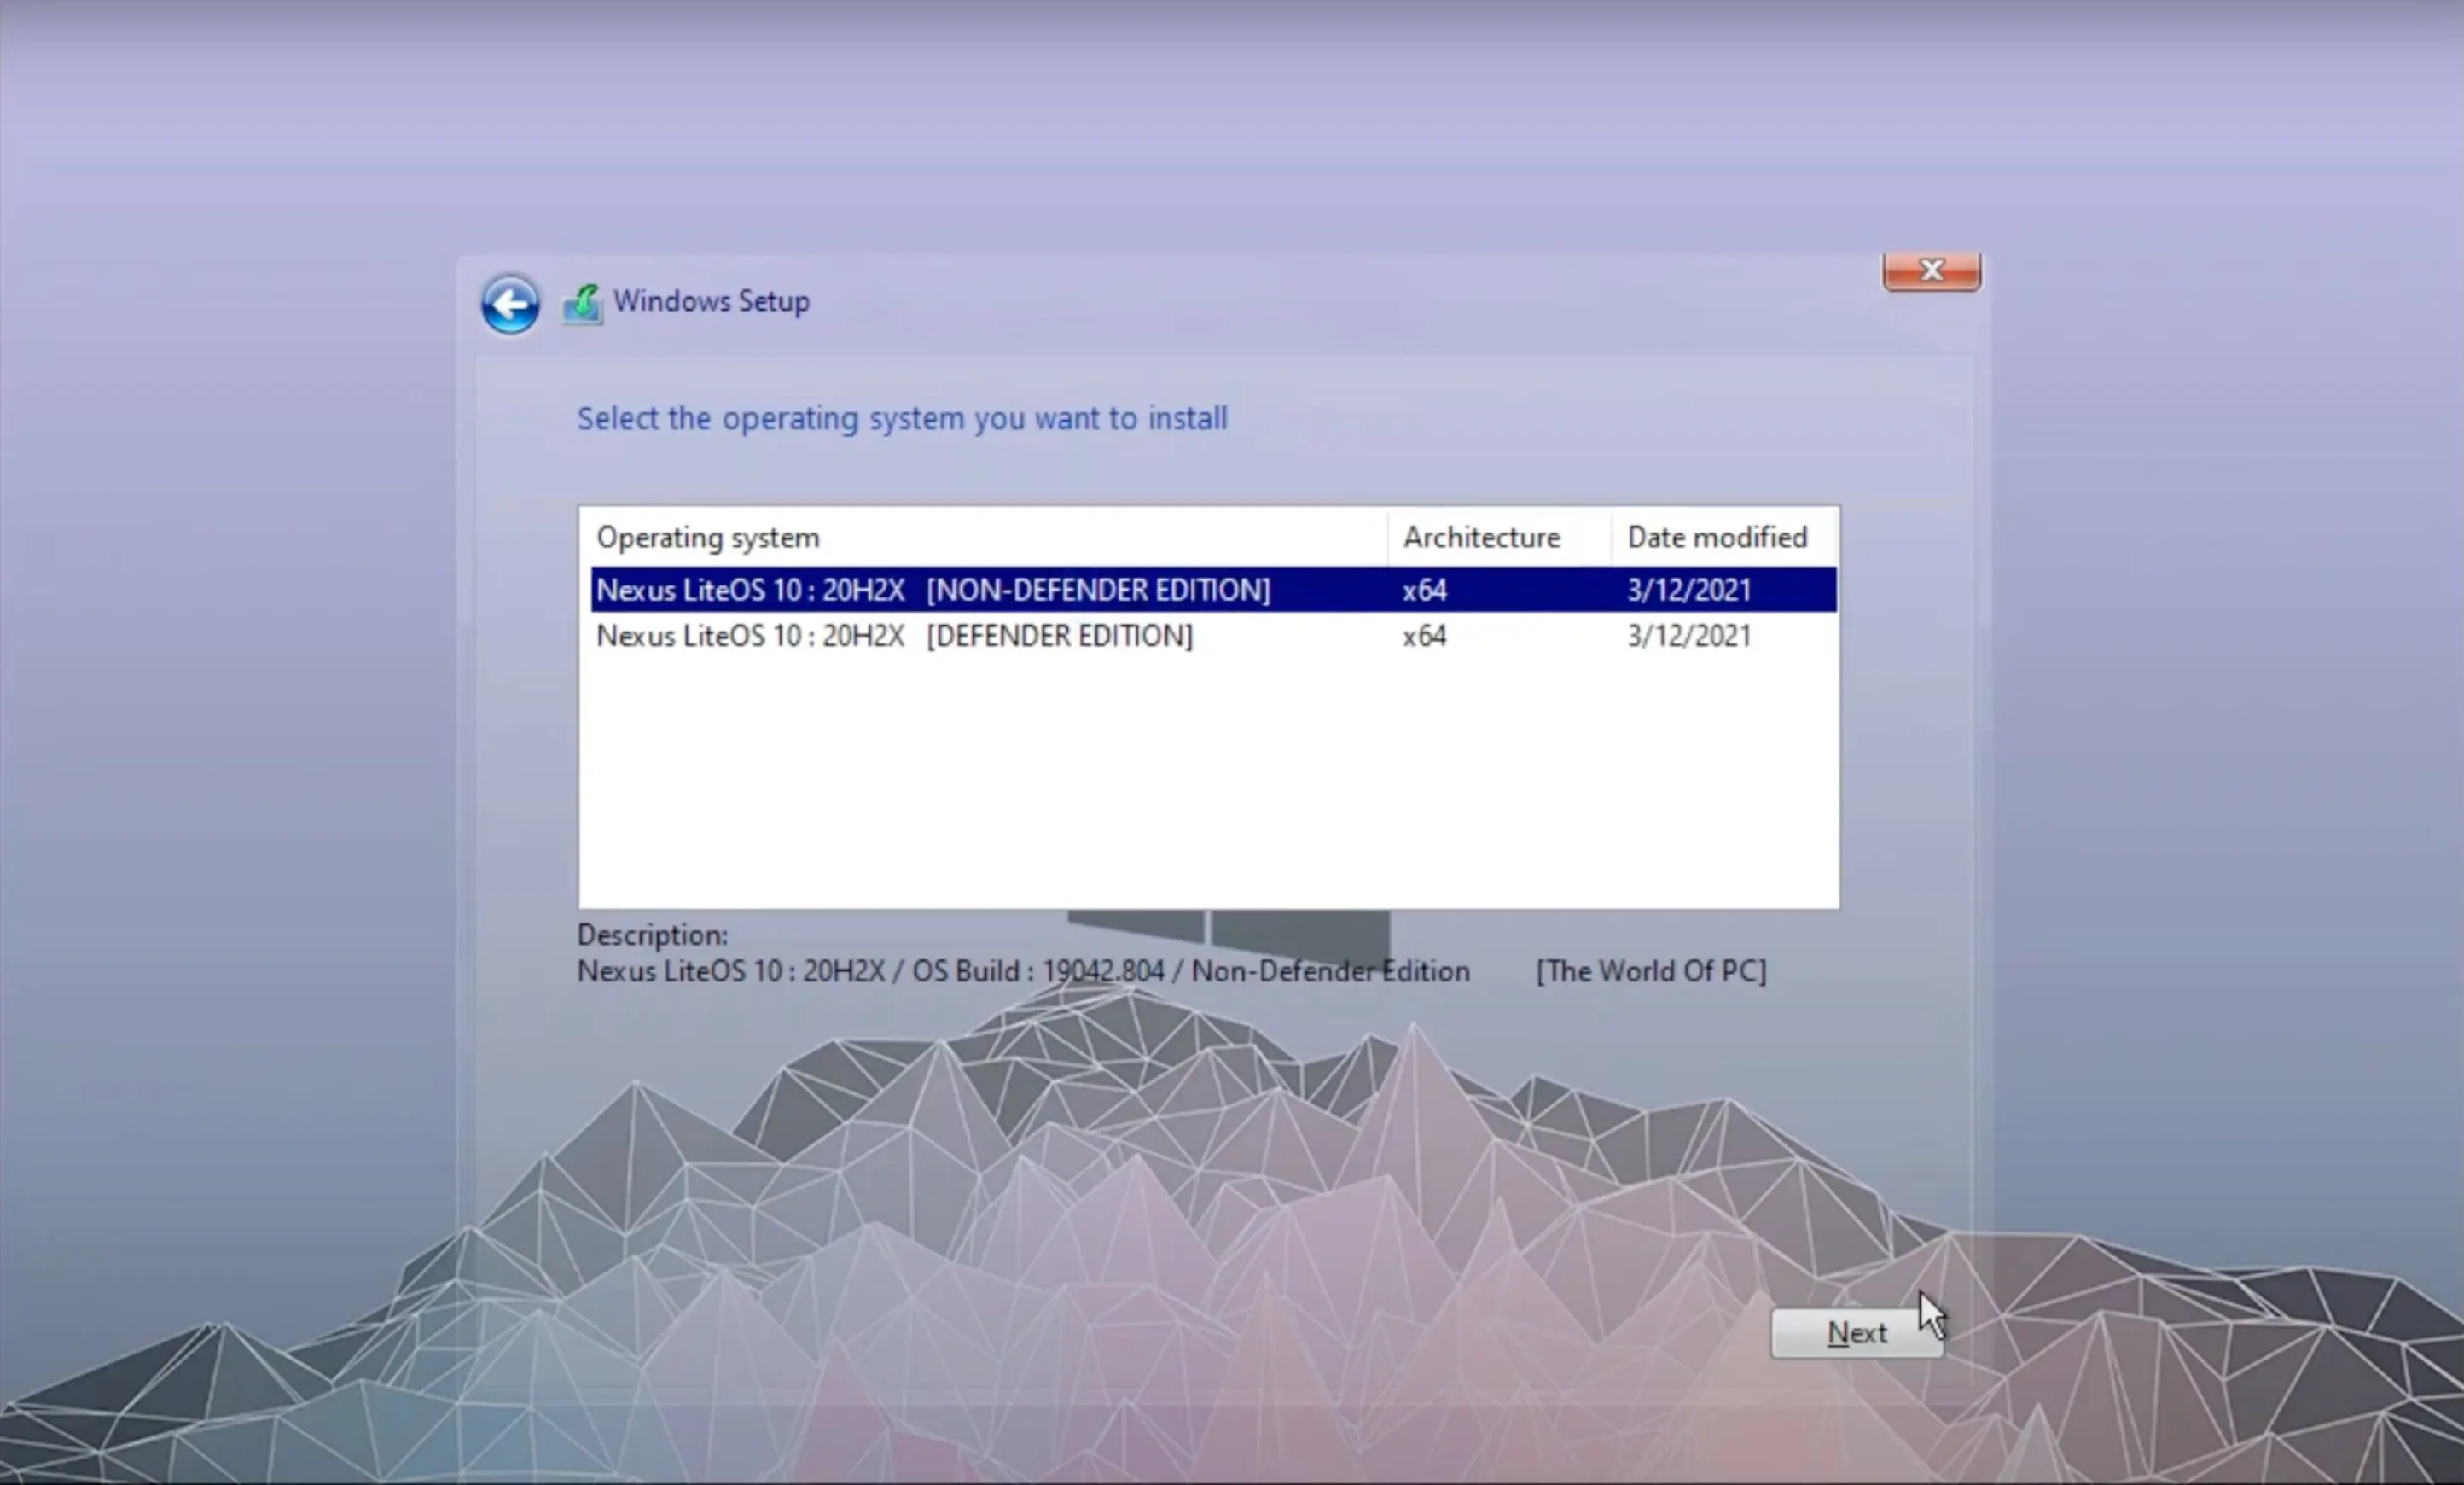Select Nexus LiteOS NON-DEFENDER EDITION row

(x=1213, y=589)
